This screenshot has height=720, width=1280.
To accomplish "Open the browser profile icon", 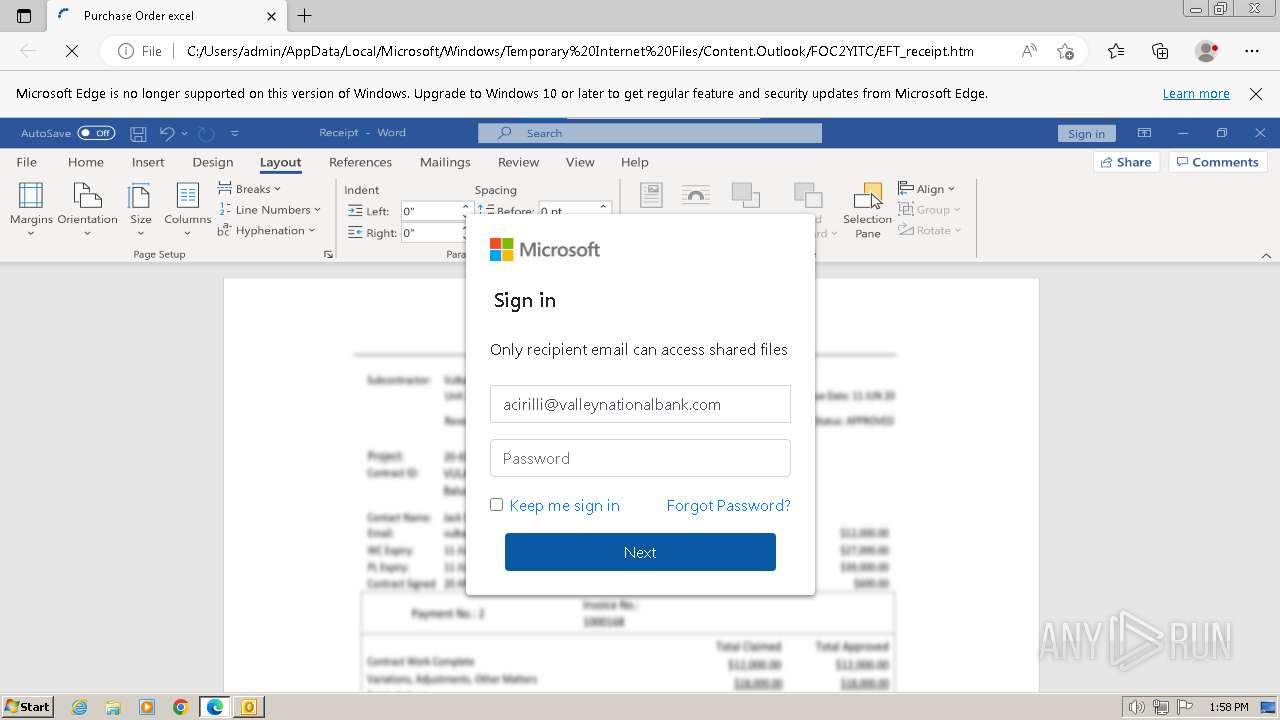I will [x=1207, y=51].
